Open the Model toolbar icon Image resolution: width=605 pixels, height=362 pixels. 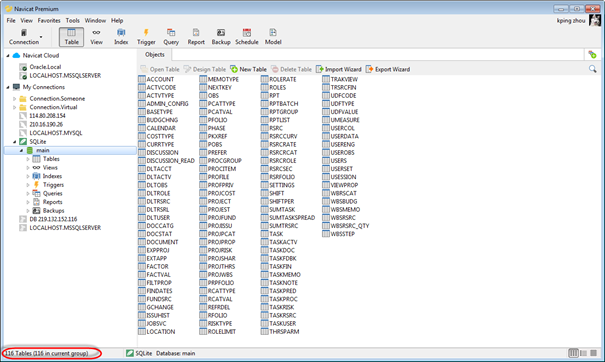[273, 37]
